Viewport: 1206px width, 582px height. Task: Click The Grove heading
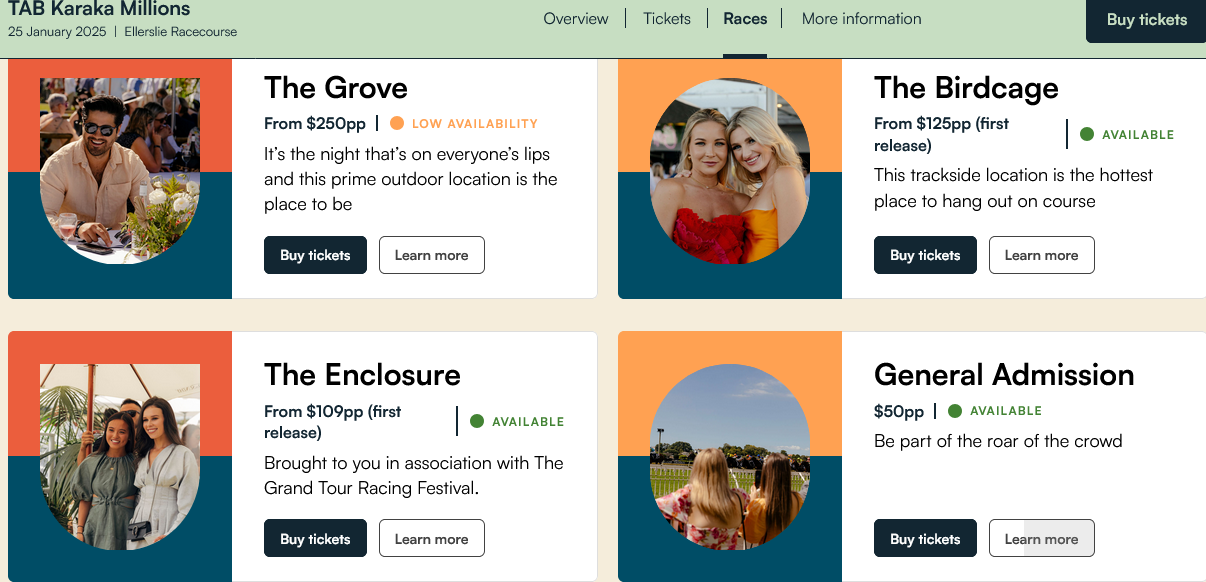point(336,88)
